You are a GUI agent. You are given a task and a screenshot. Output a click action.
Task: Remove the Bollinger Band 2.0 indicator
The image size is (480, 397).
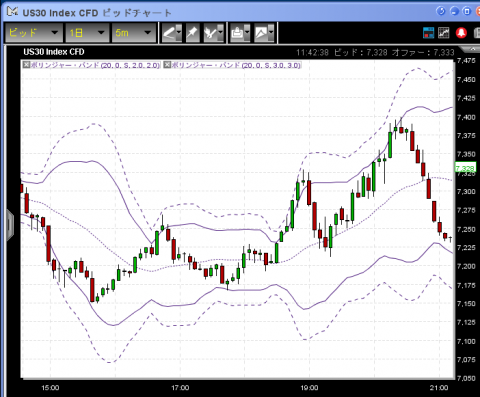click(26, 65)
